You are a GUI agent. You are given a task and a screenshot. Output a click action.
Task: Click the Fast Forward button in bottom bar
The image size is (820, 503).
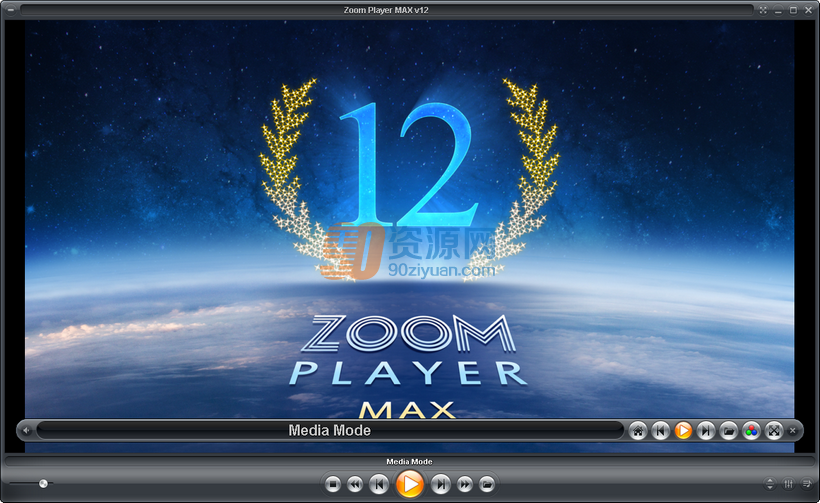point(464,485)
